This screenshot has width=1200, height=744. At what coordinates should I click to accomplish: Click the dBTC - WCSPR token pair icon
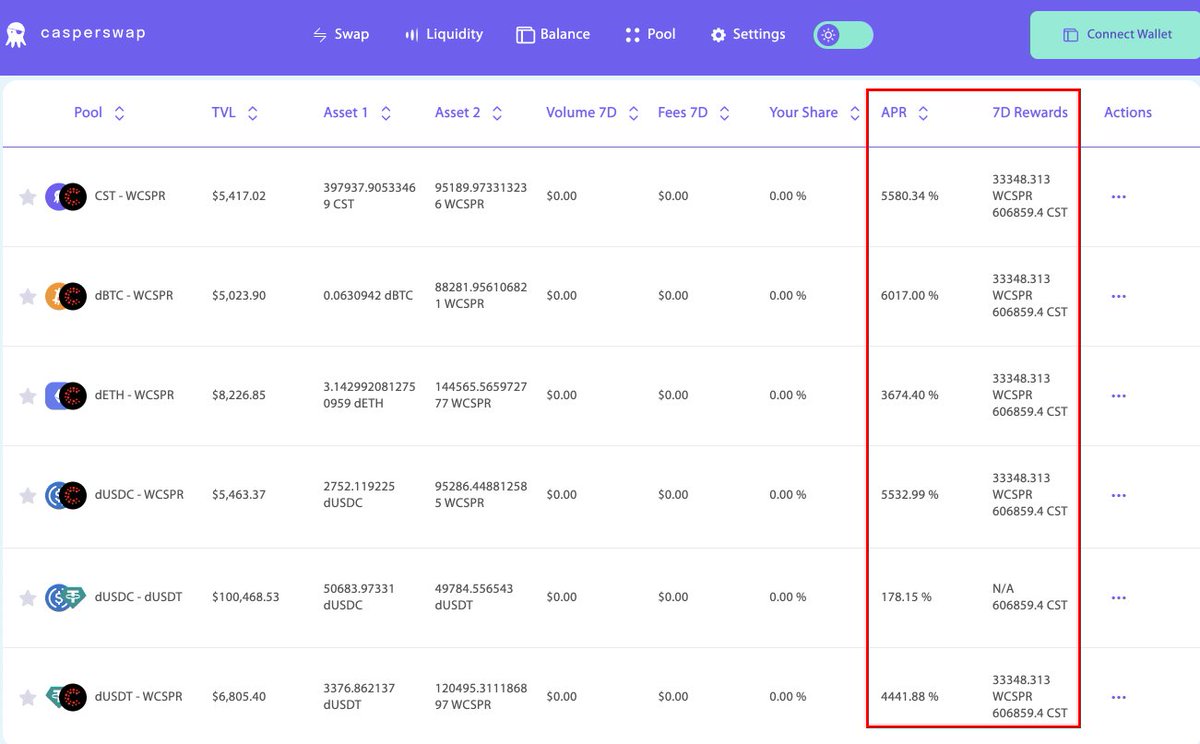pos(66,296)
